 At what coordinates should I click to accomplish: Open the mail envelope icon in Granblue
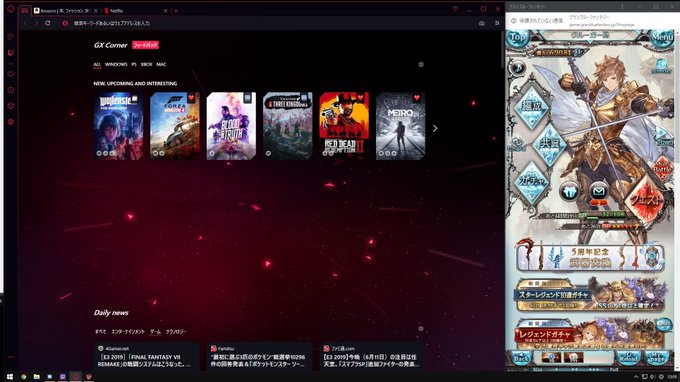(x=598, y=191)
